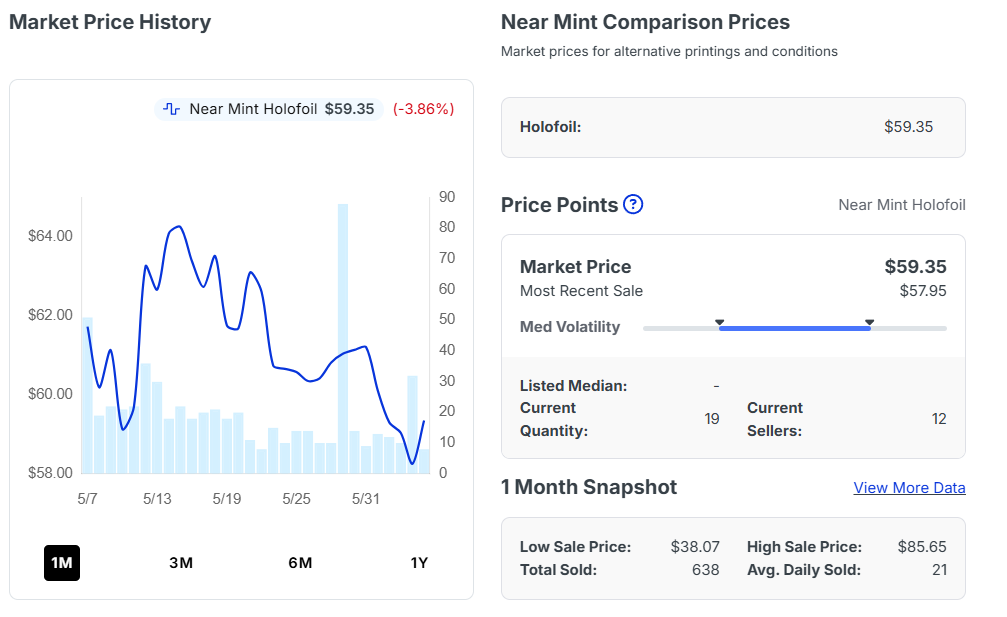The height and width of the screenshot is (617, 1007).
Task: Click the Market Price value $59.35
Action: (915, 266)
